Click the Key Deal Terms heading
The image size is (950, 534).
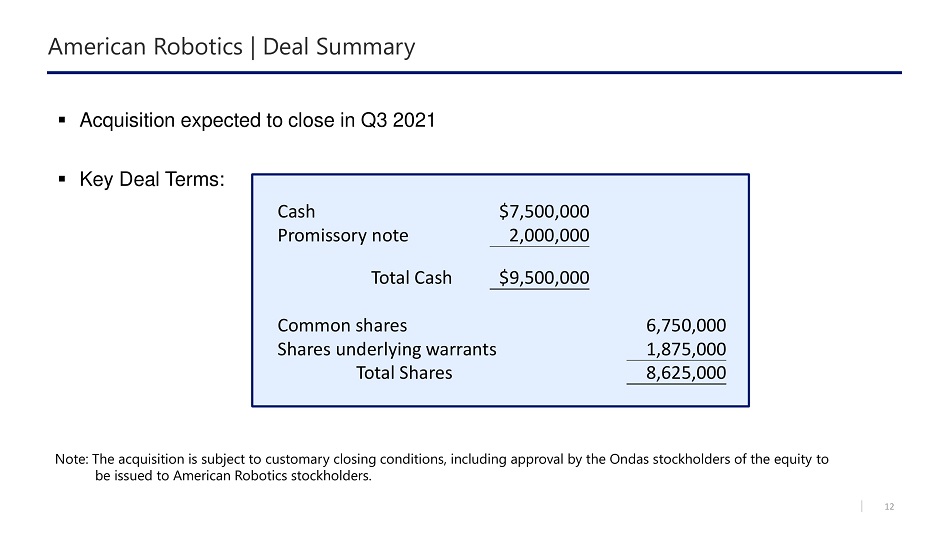coord(152,180)
